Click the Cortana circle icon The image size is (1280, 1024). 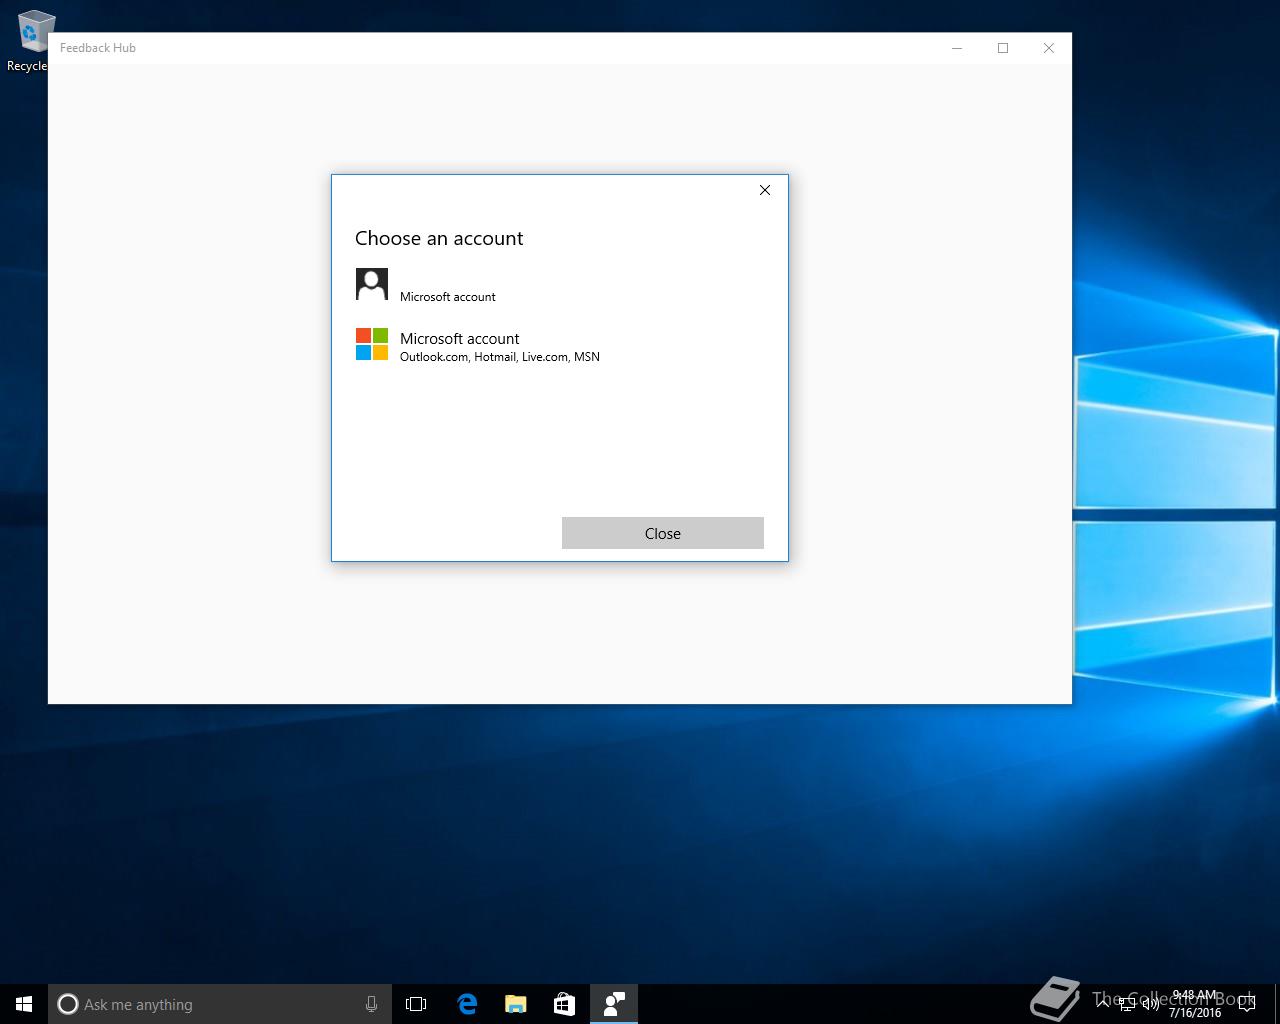coord(67,1004)
